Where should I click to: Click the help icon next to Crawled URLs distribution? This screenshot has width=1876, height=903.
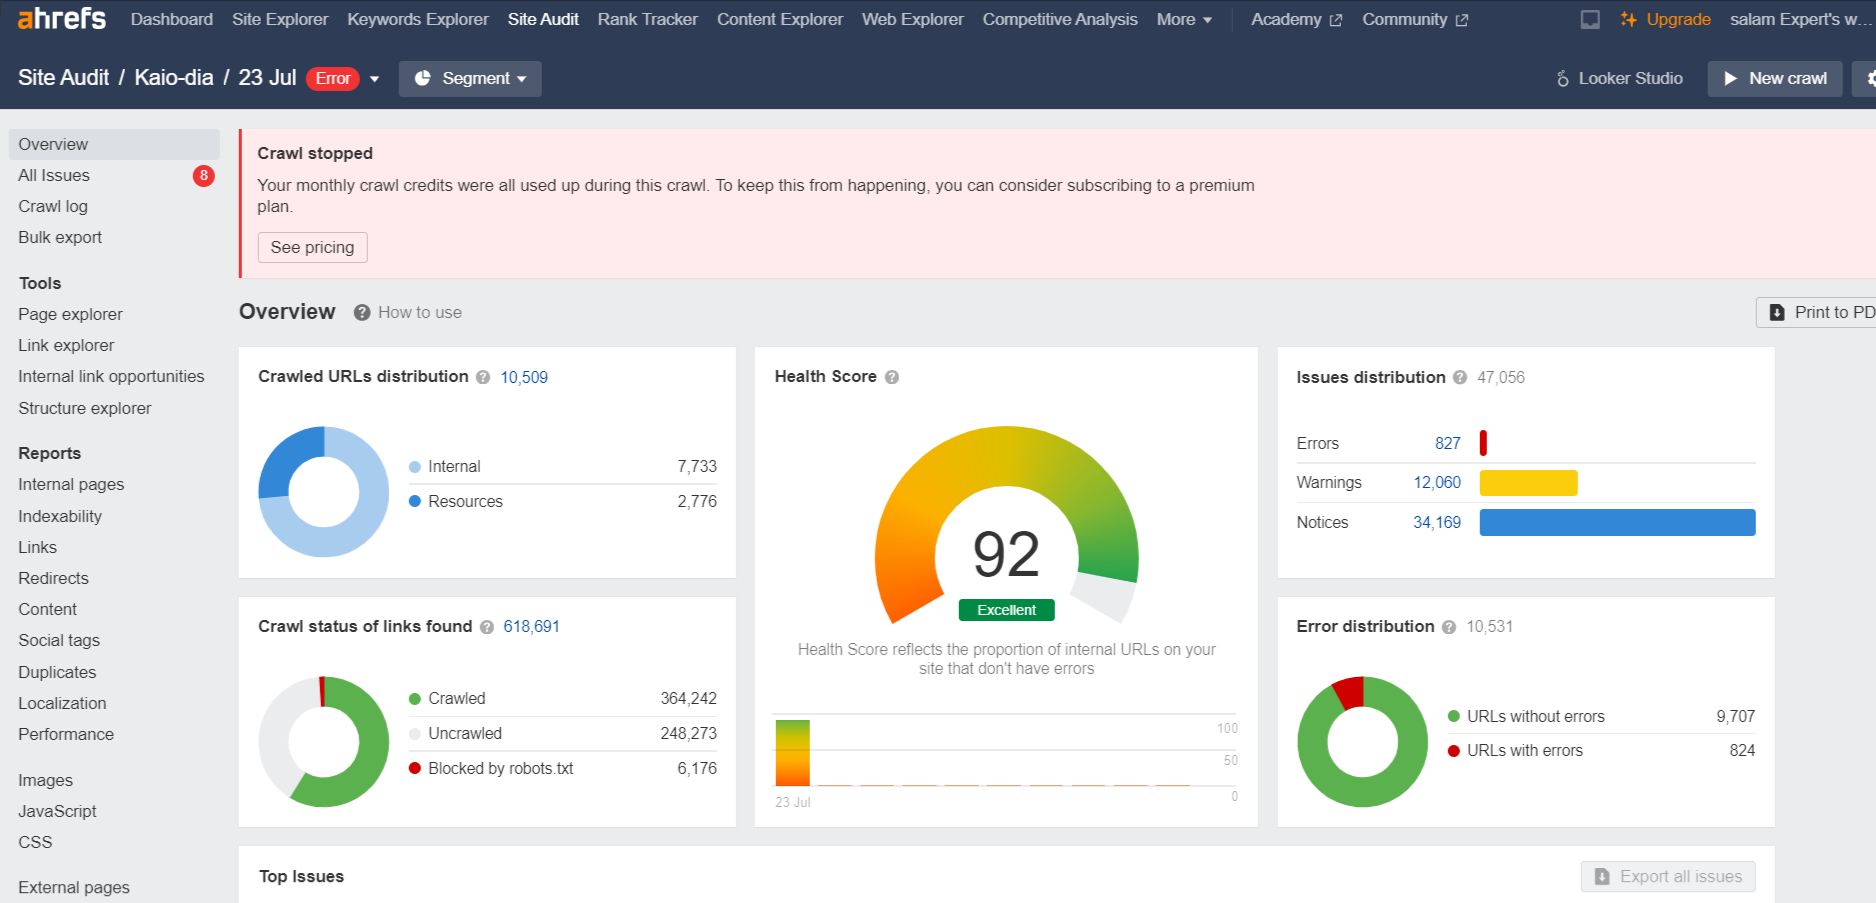tap(483, 377)
